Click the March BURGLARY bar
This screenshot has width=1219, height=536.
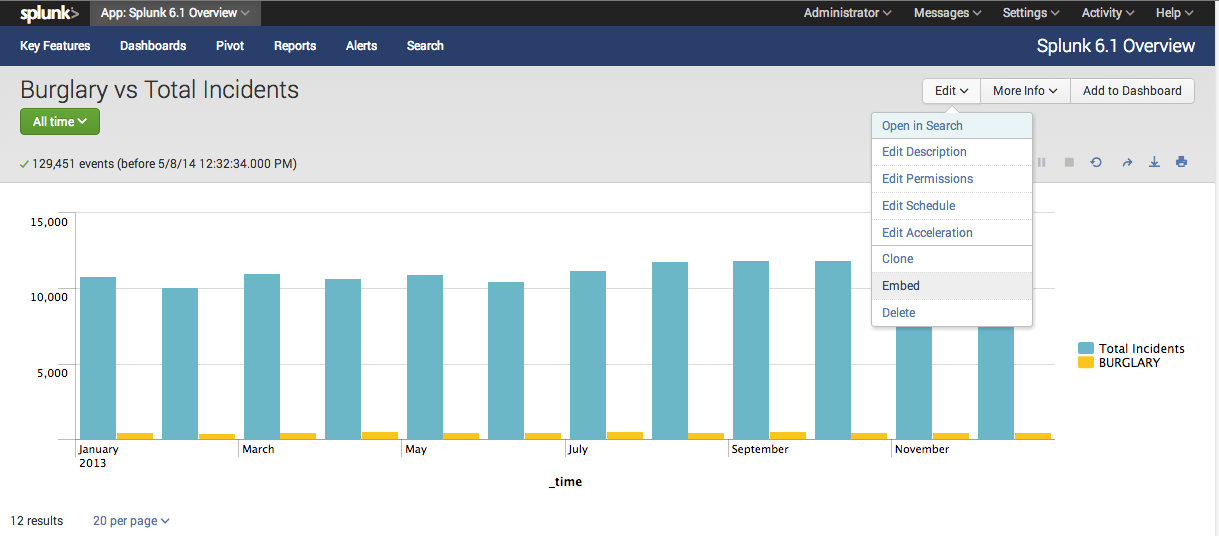pos(298,436)
